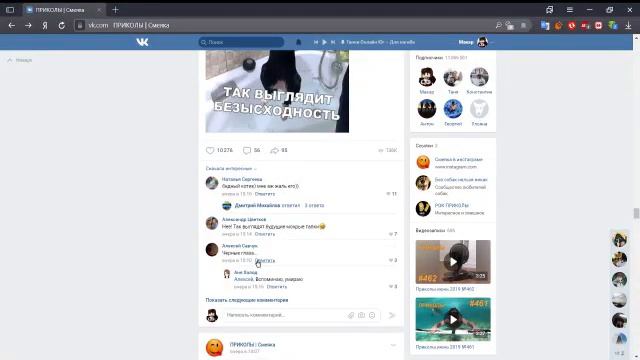Viewport: 640px width, 360px height.
Task: Play the video thumbnail labeled #461
Action: (453, 320)
